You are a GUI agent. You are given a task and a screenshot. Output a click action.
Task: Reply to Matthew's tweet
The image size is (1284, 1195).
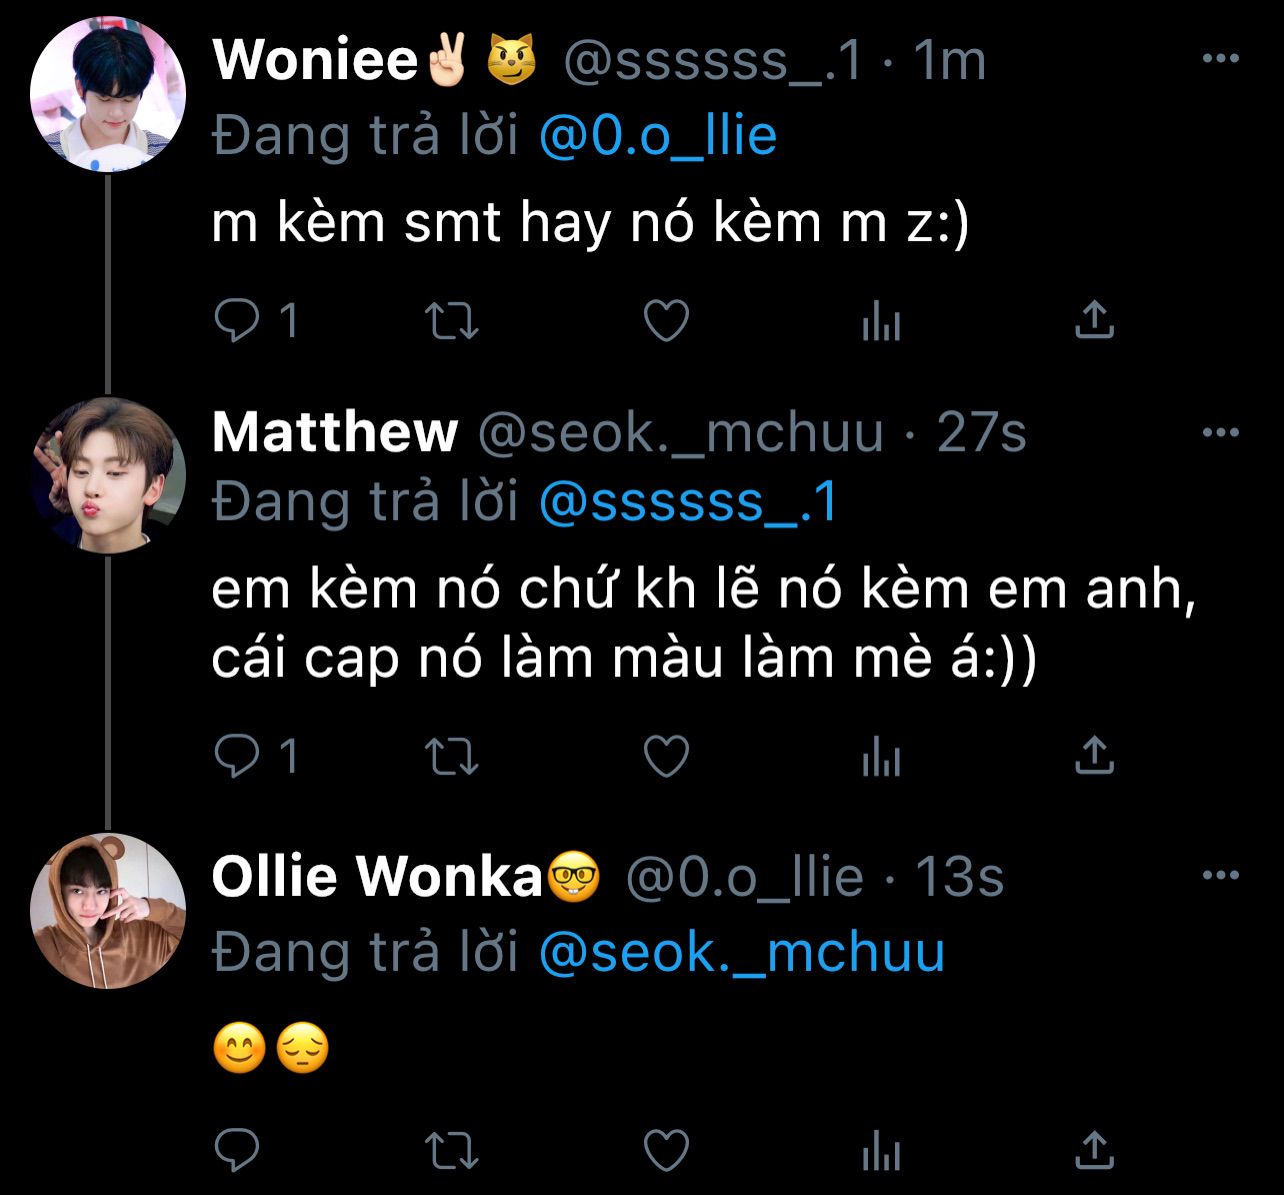pos(238,756)
